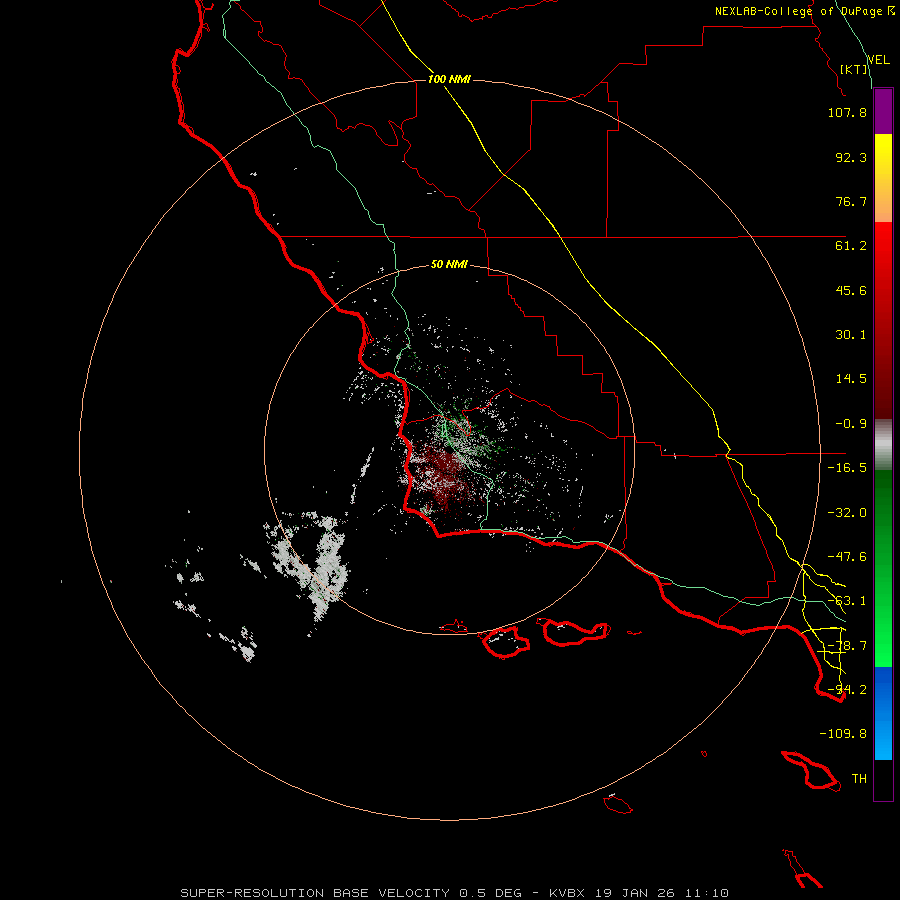
Task: Click the 76.7 legend value
Action: (x=851, y=201)
